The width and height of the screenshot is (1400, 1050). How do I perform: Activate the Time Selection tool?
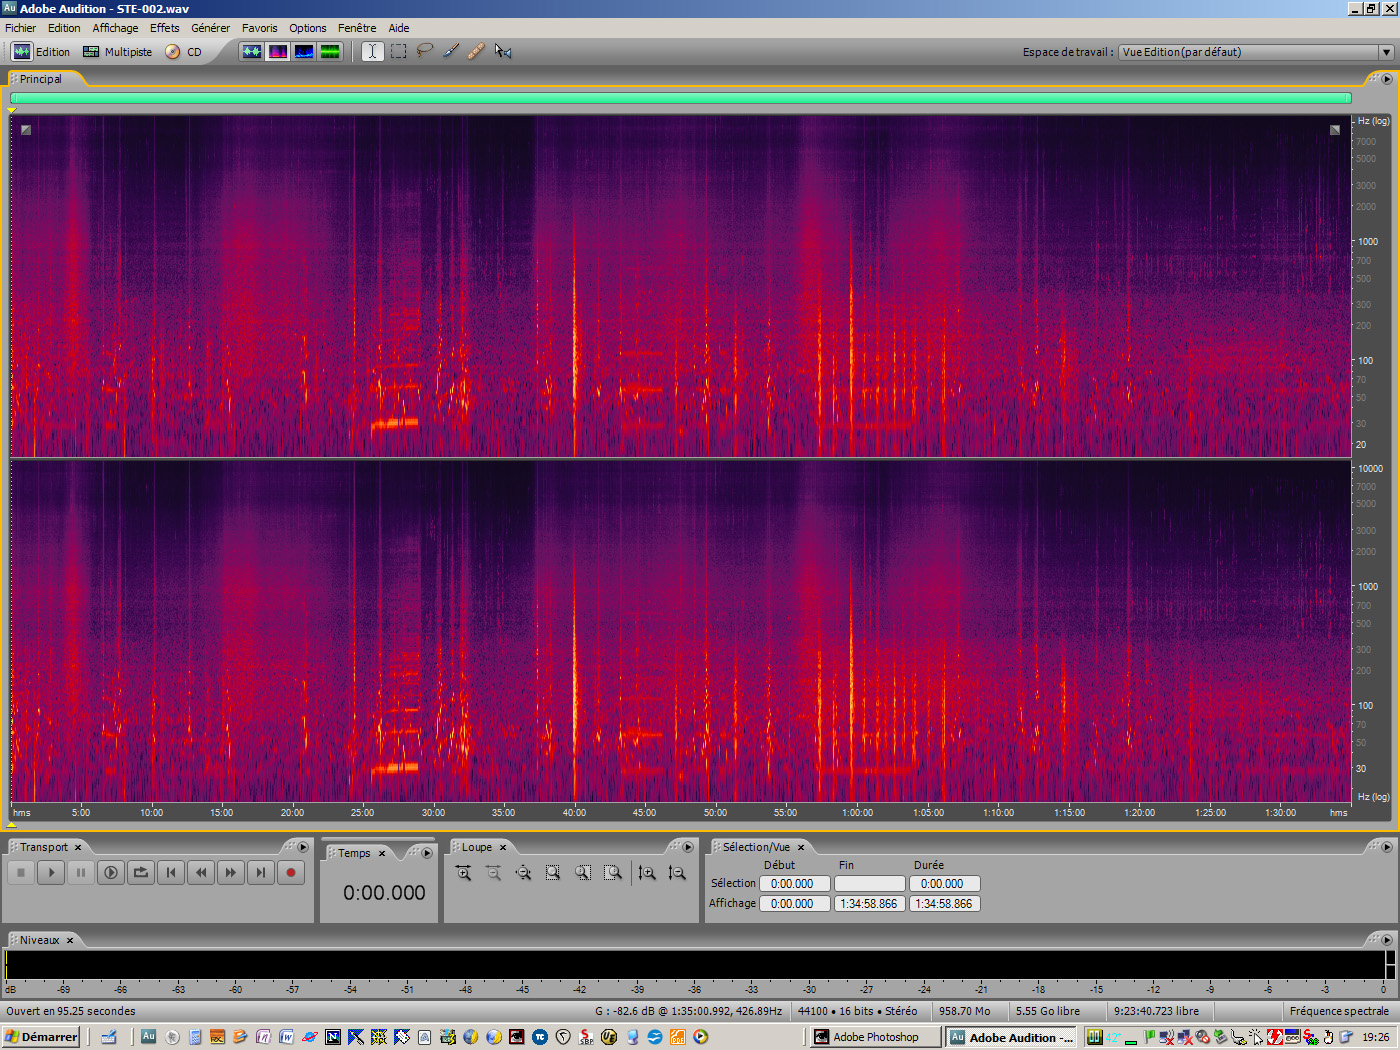(371, 51)
